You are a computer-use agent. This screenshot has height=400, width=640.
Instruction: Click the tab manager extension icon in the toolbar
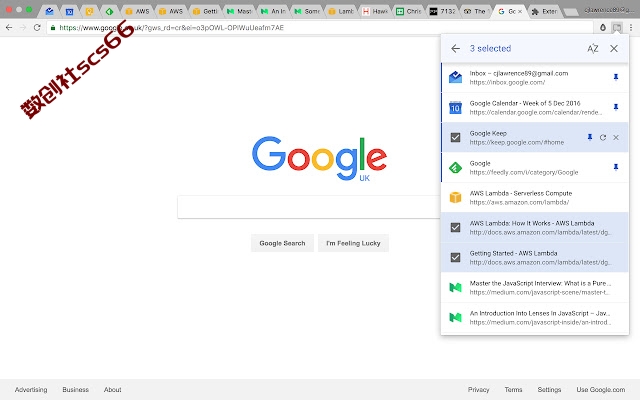[617, 28]
